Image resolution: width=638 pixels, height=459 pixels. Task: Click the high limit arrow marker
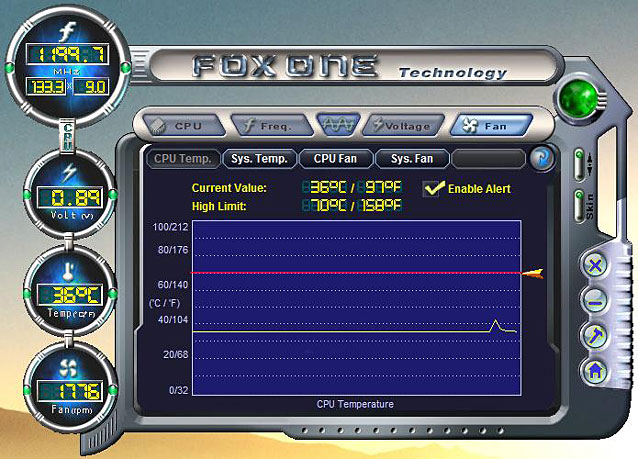533,273
